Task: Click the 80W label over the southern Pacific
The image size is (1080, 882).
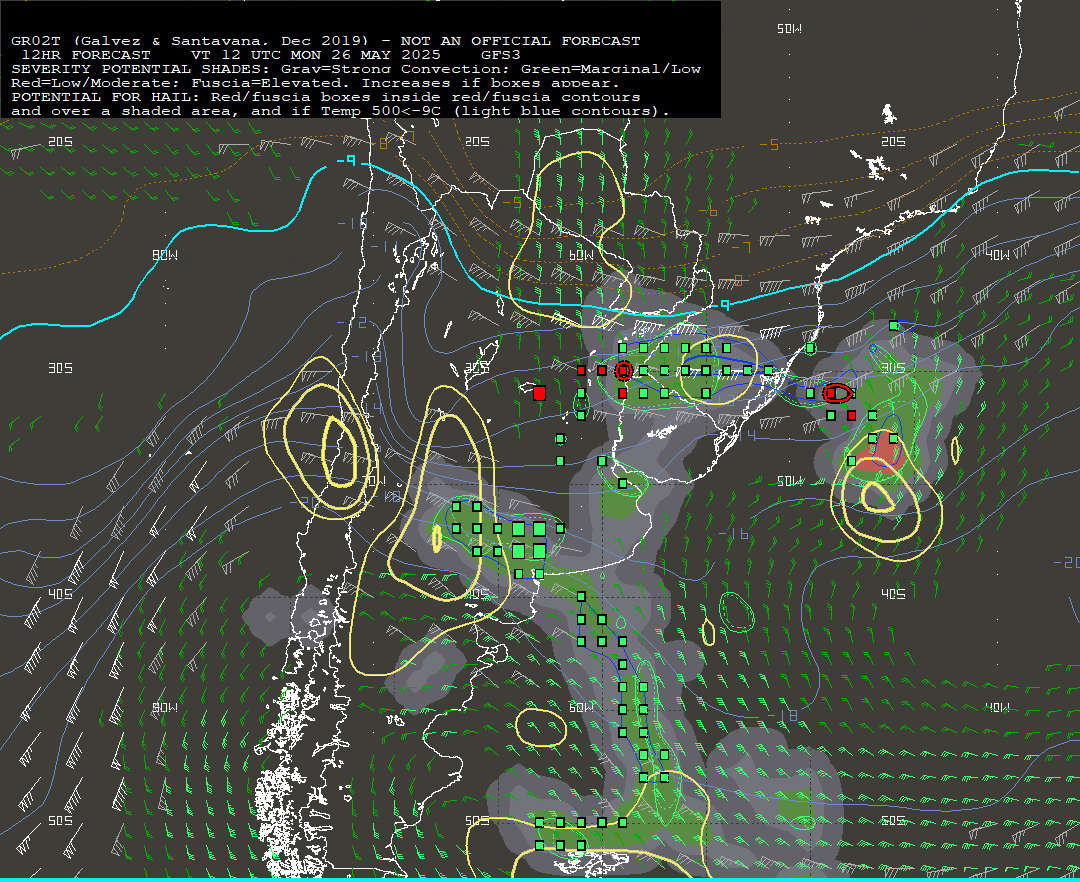Action: (x=165, y=707)
